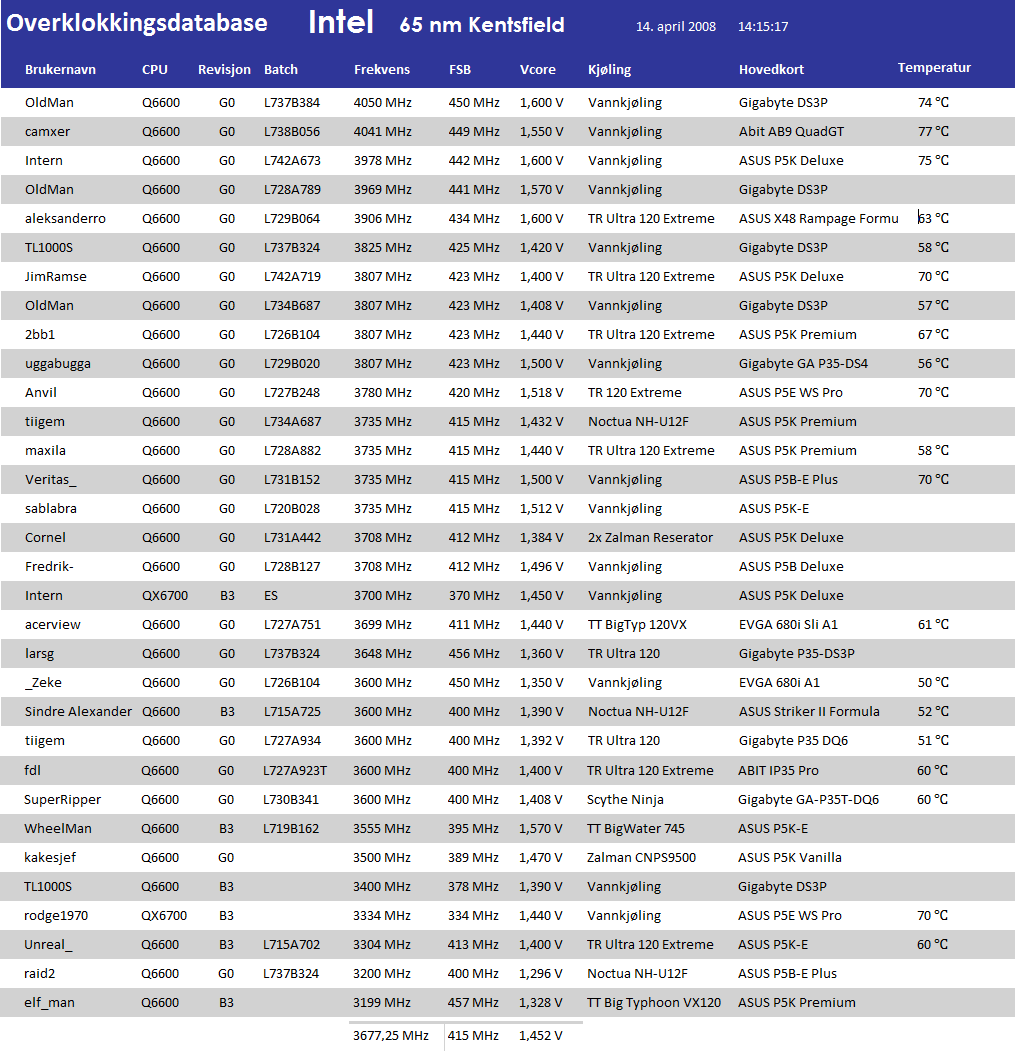
Task: Click the Temperatur column header
Action: [x=934, y=67]
